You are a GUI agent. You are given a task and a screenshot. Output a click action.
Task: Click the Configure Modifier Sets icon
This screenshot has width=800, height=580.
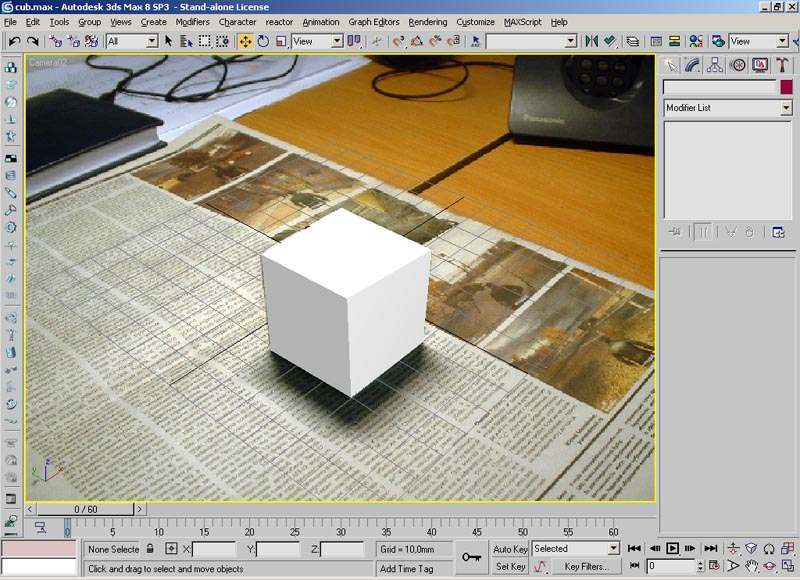(778, 232)
